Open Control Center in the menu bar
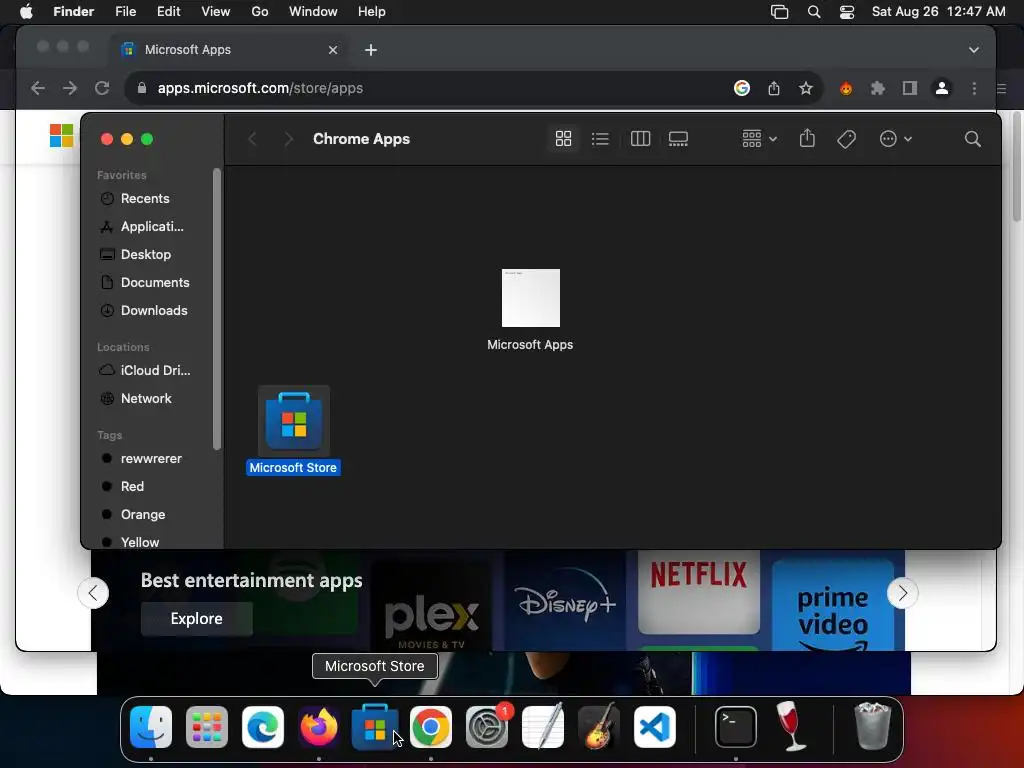The image size is (1024, 768). coord(847,12)
